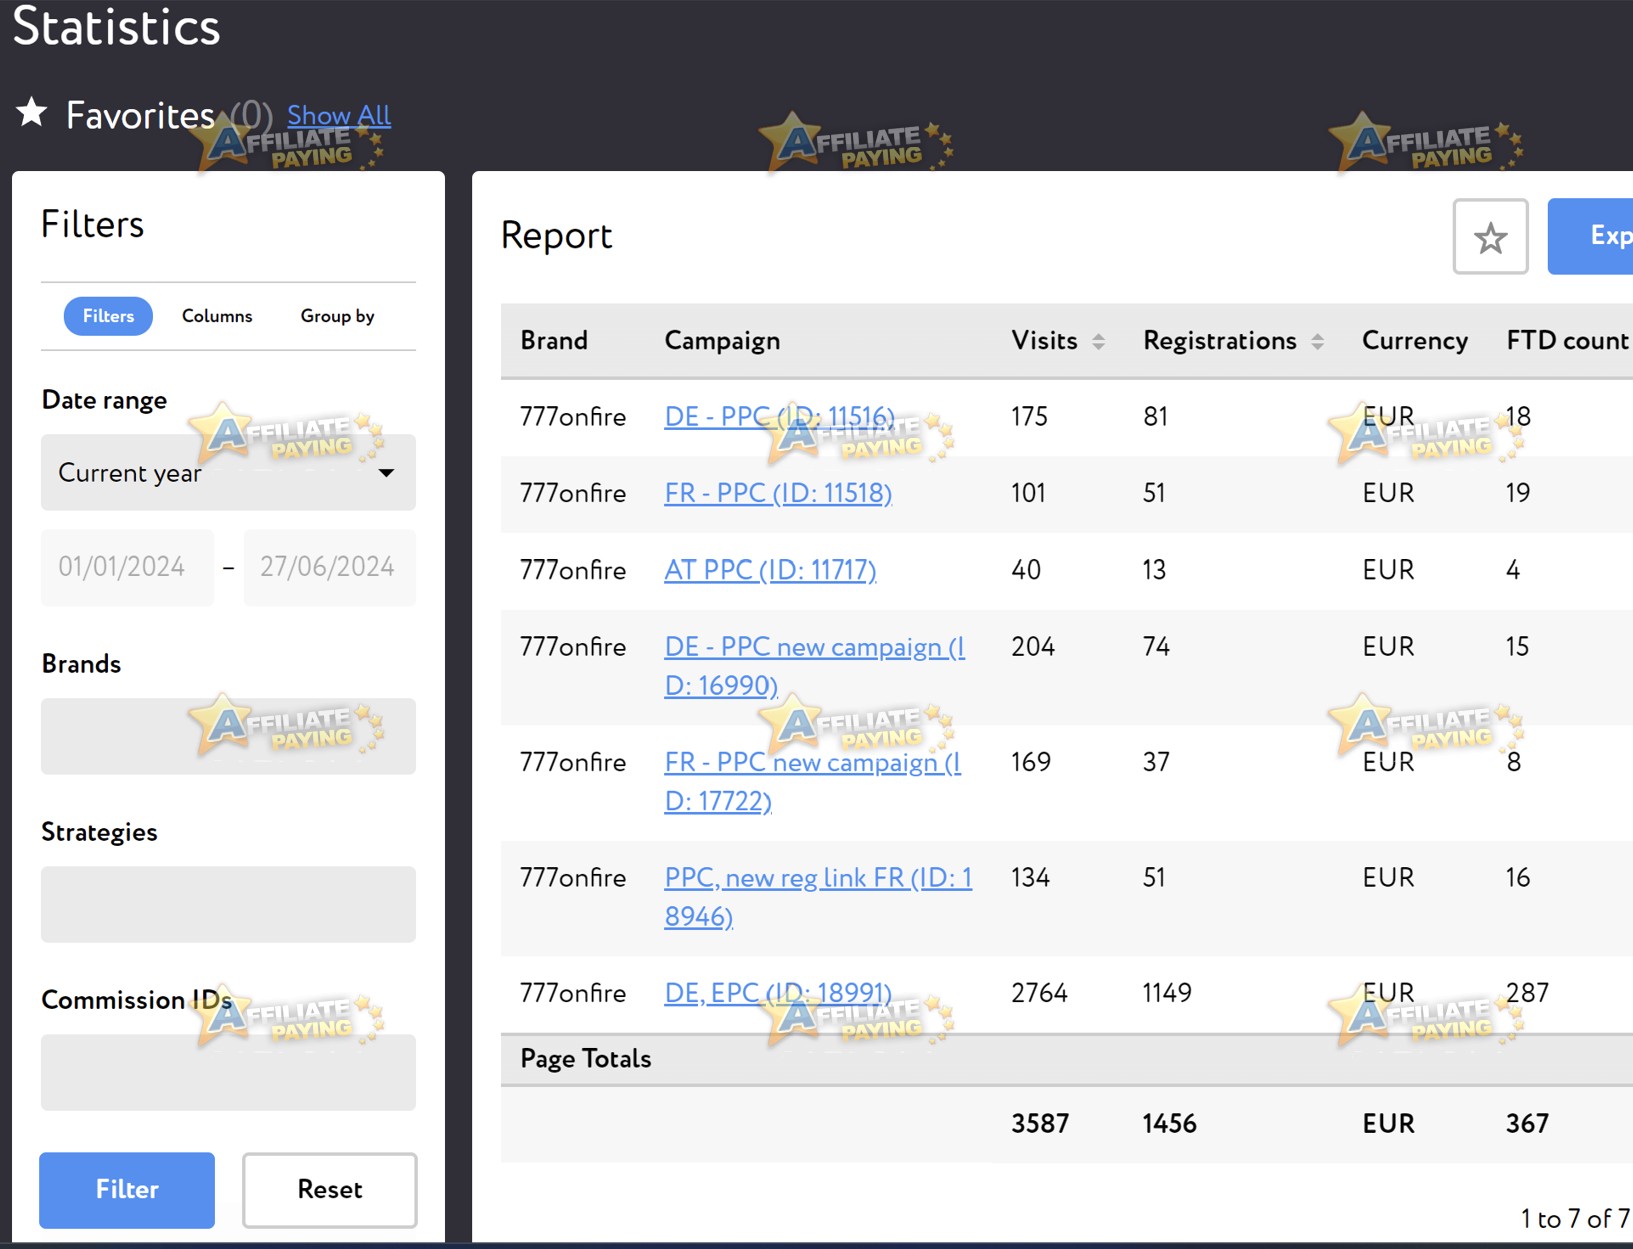Click the Visits value 204
The width and height of the screenshot is (1633, 1249).
coord(1033,647)
